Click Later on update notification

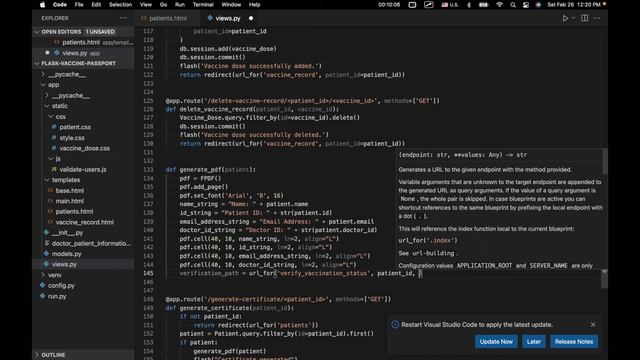[534, 342]
